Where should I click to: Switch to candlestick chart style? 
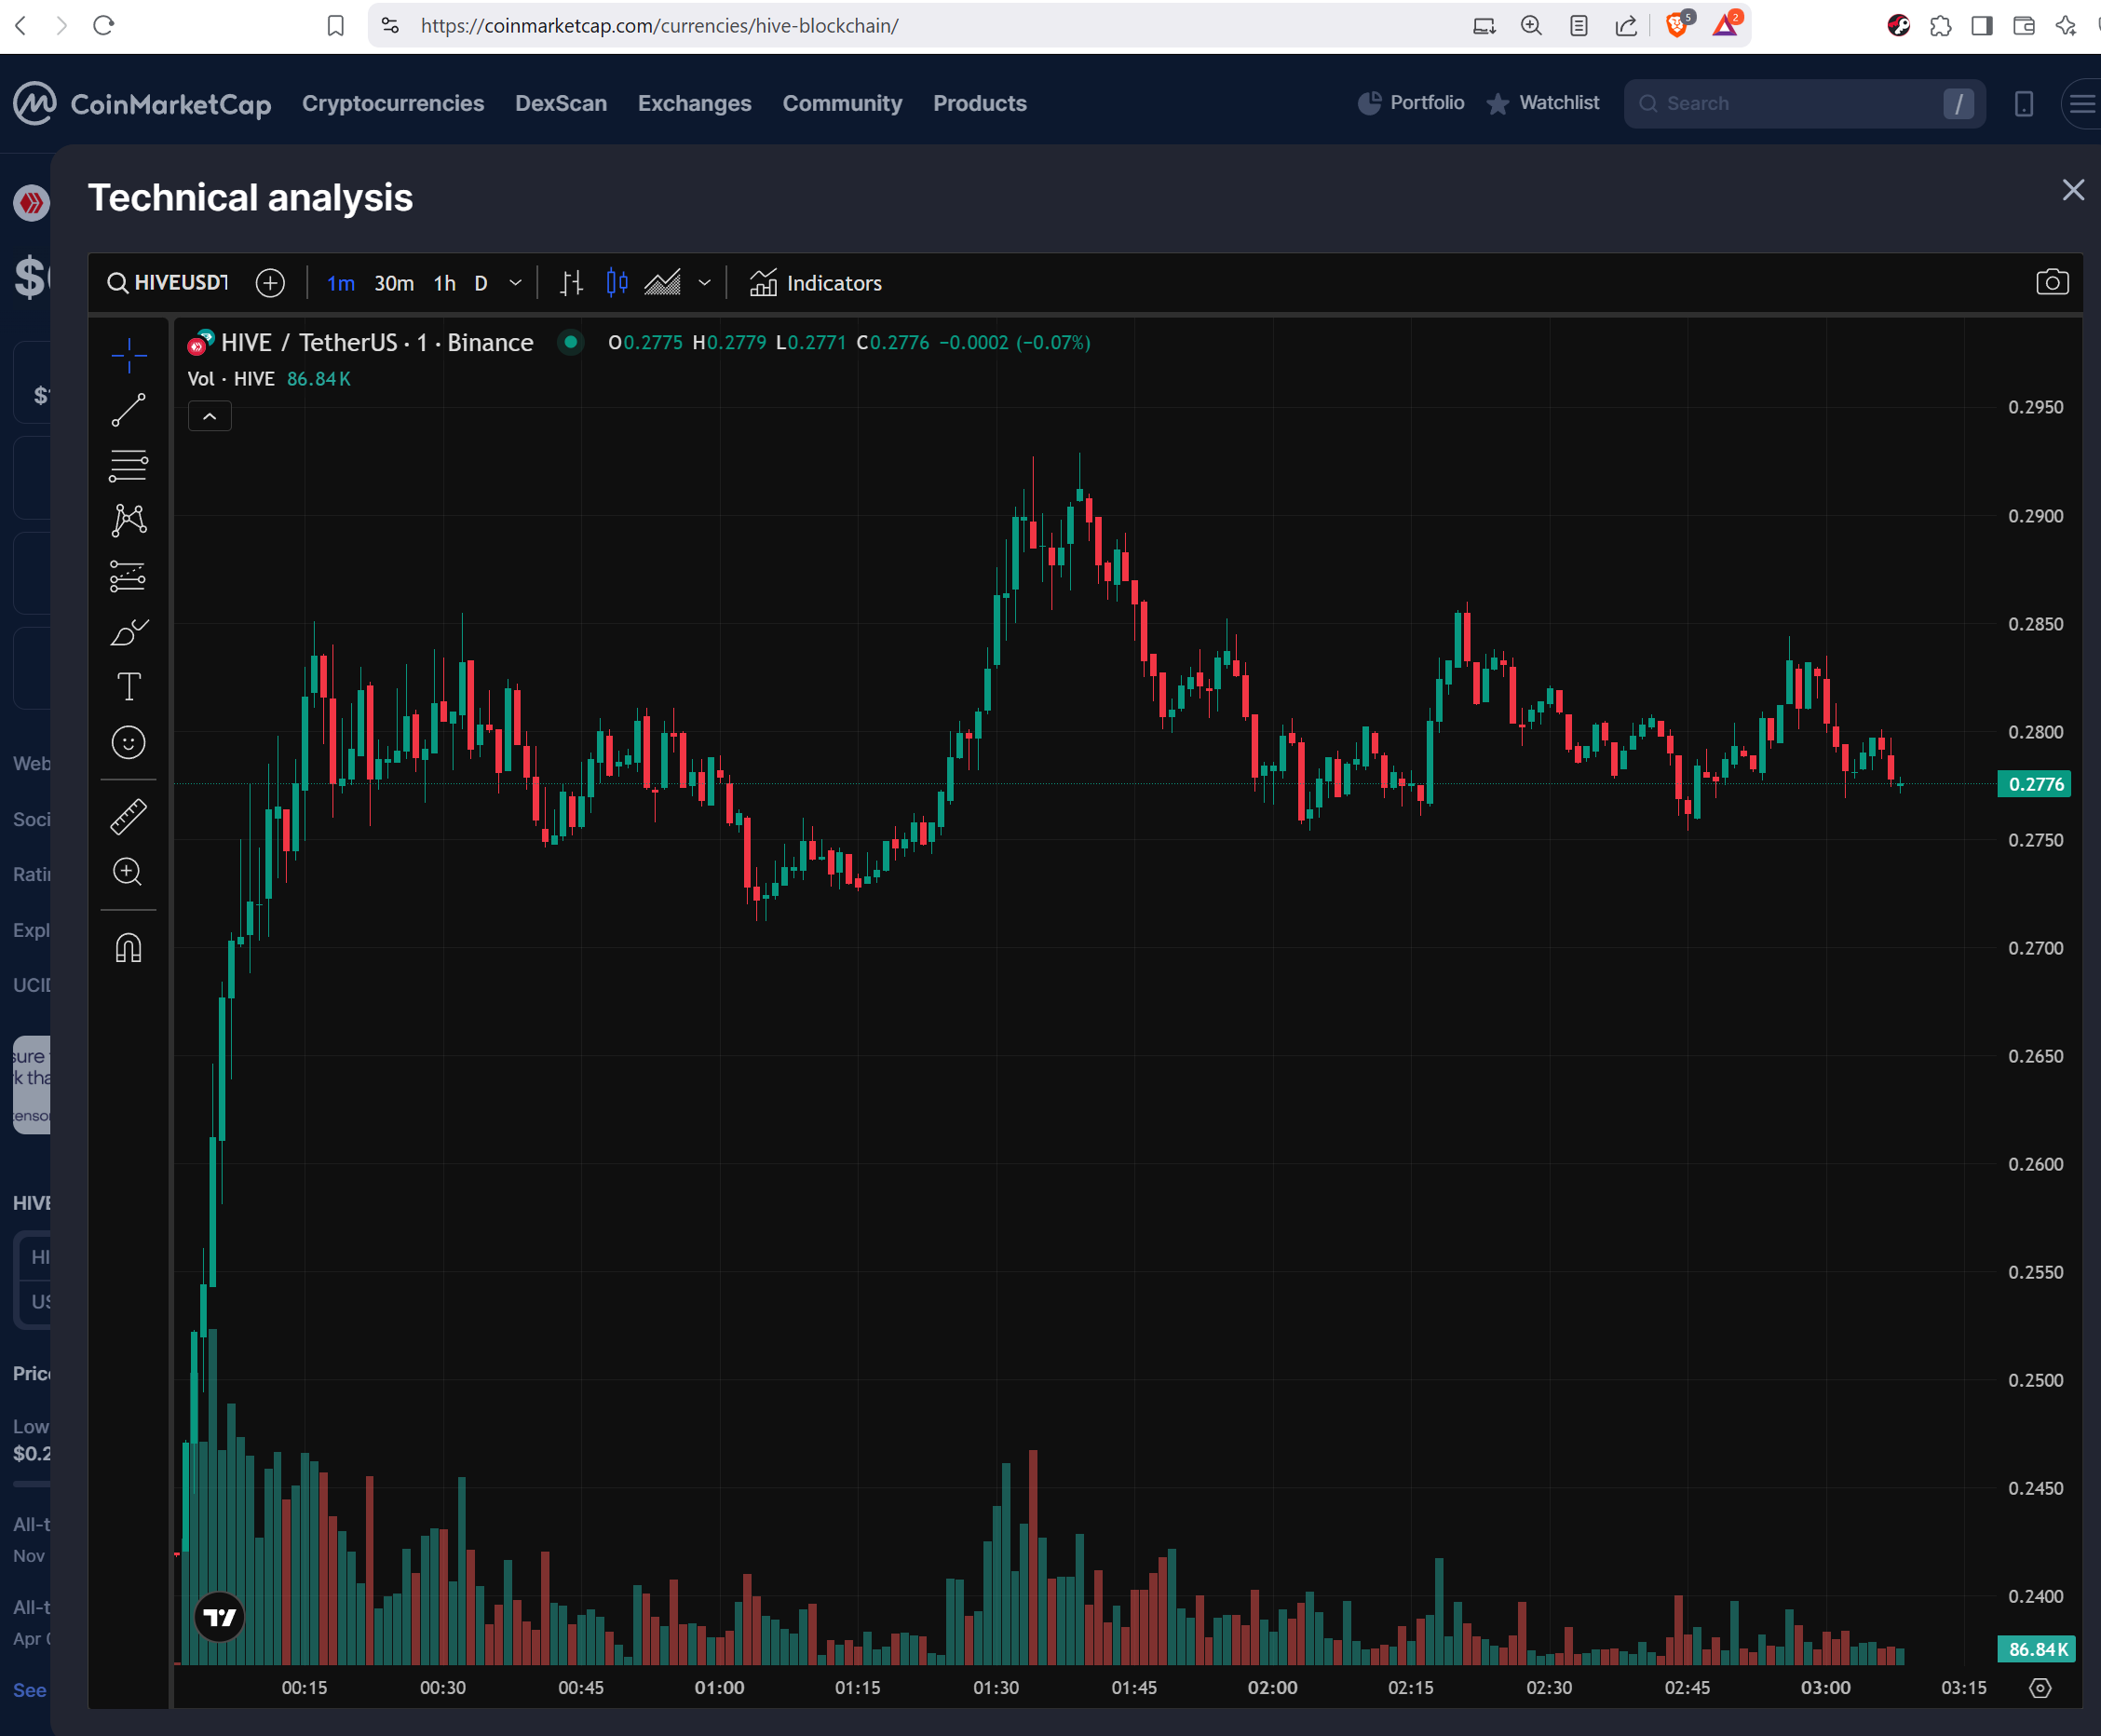coord(617,284)
